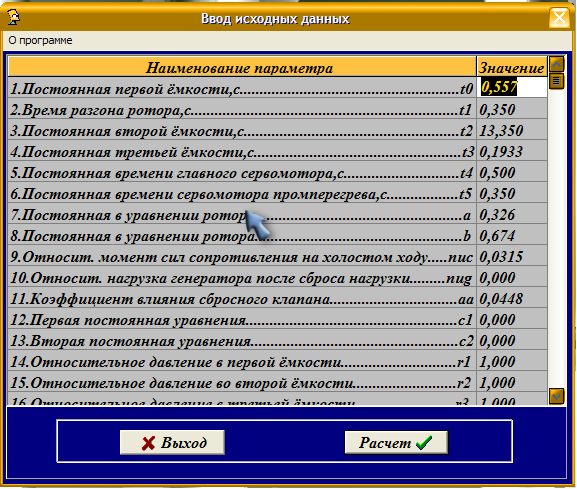Click the 'Значение' column header
The width and height of the screenshot is (577, 489).
click(512, 67)
